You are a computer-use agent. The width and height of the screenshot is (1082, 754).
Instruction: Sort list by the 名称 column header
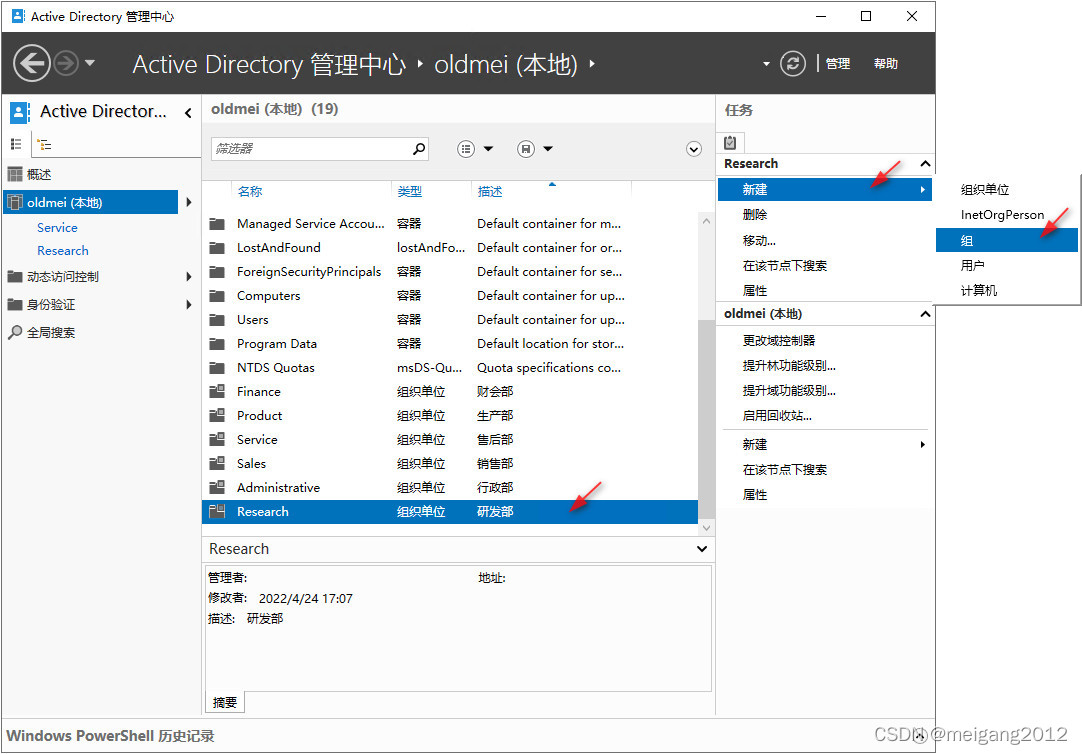[250, 191]
